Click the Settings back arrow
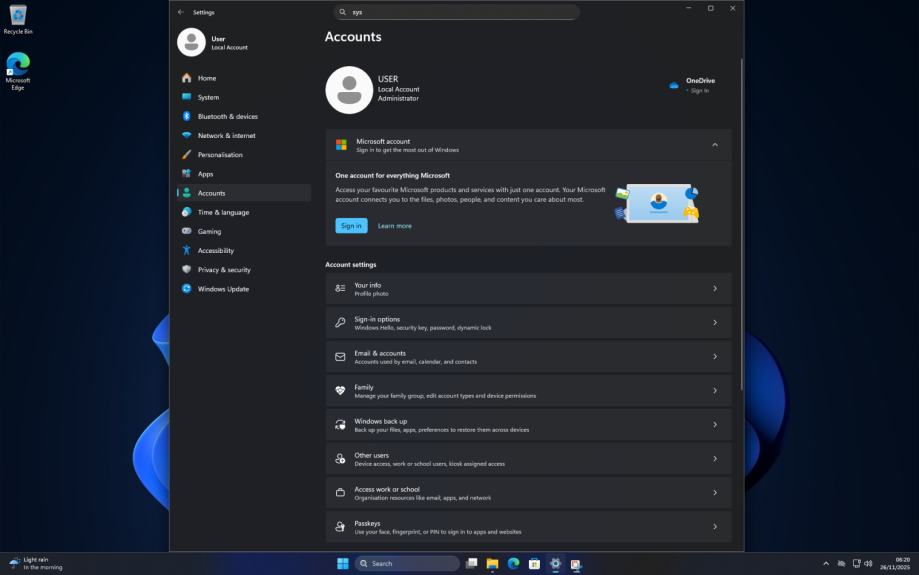Image resolution: width=919 pixels, height=575 pixels. click(180, 12)
